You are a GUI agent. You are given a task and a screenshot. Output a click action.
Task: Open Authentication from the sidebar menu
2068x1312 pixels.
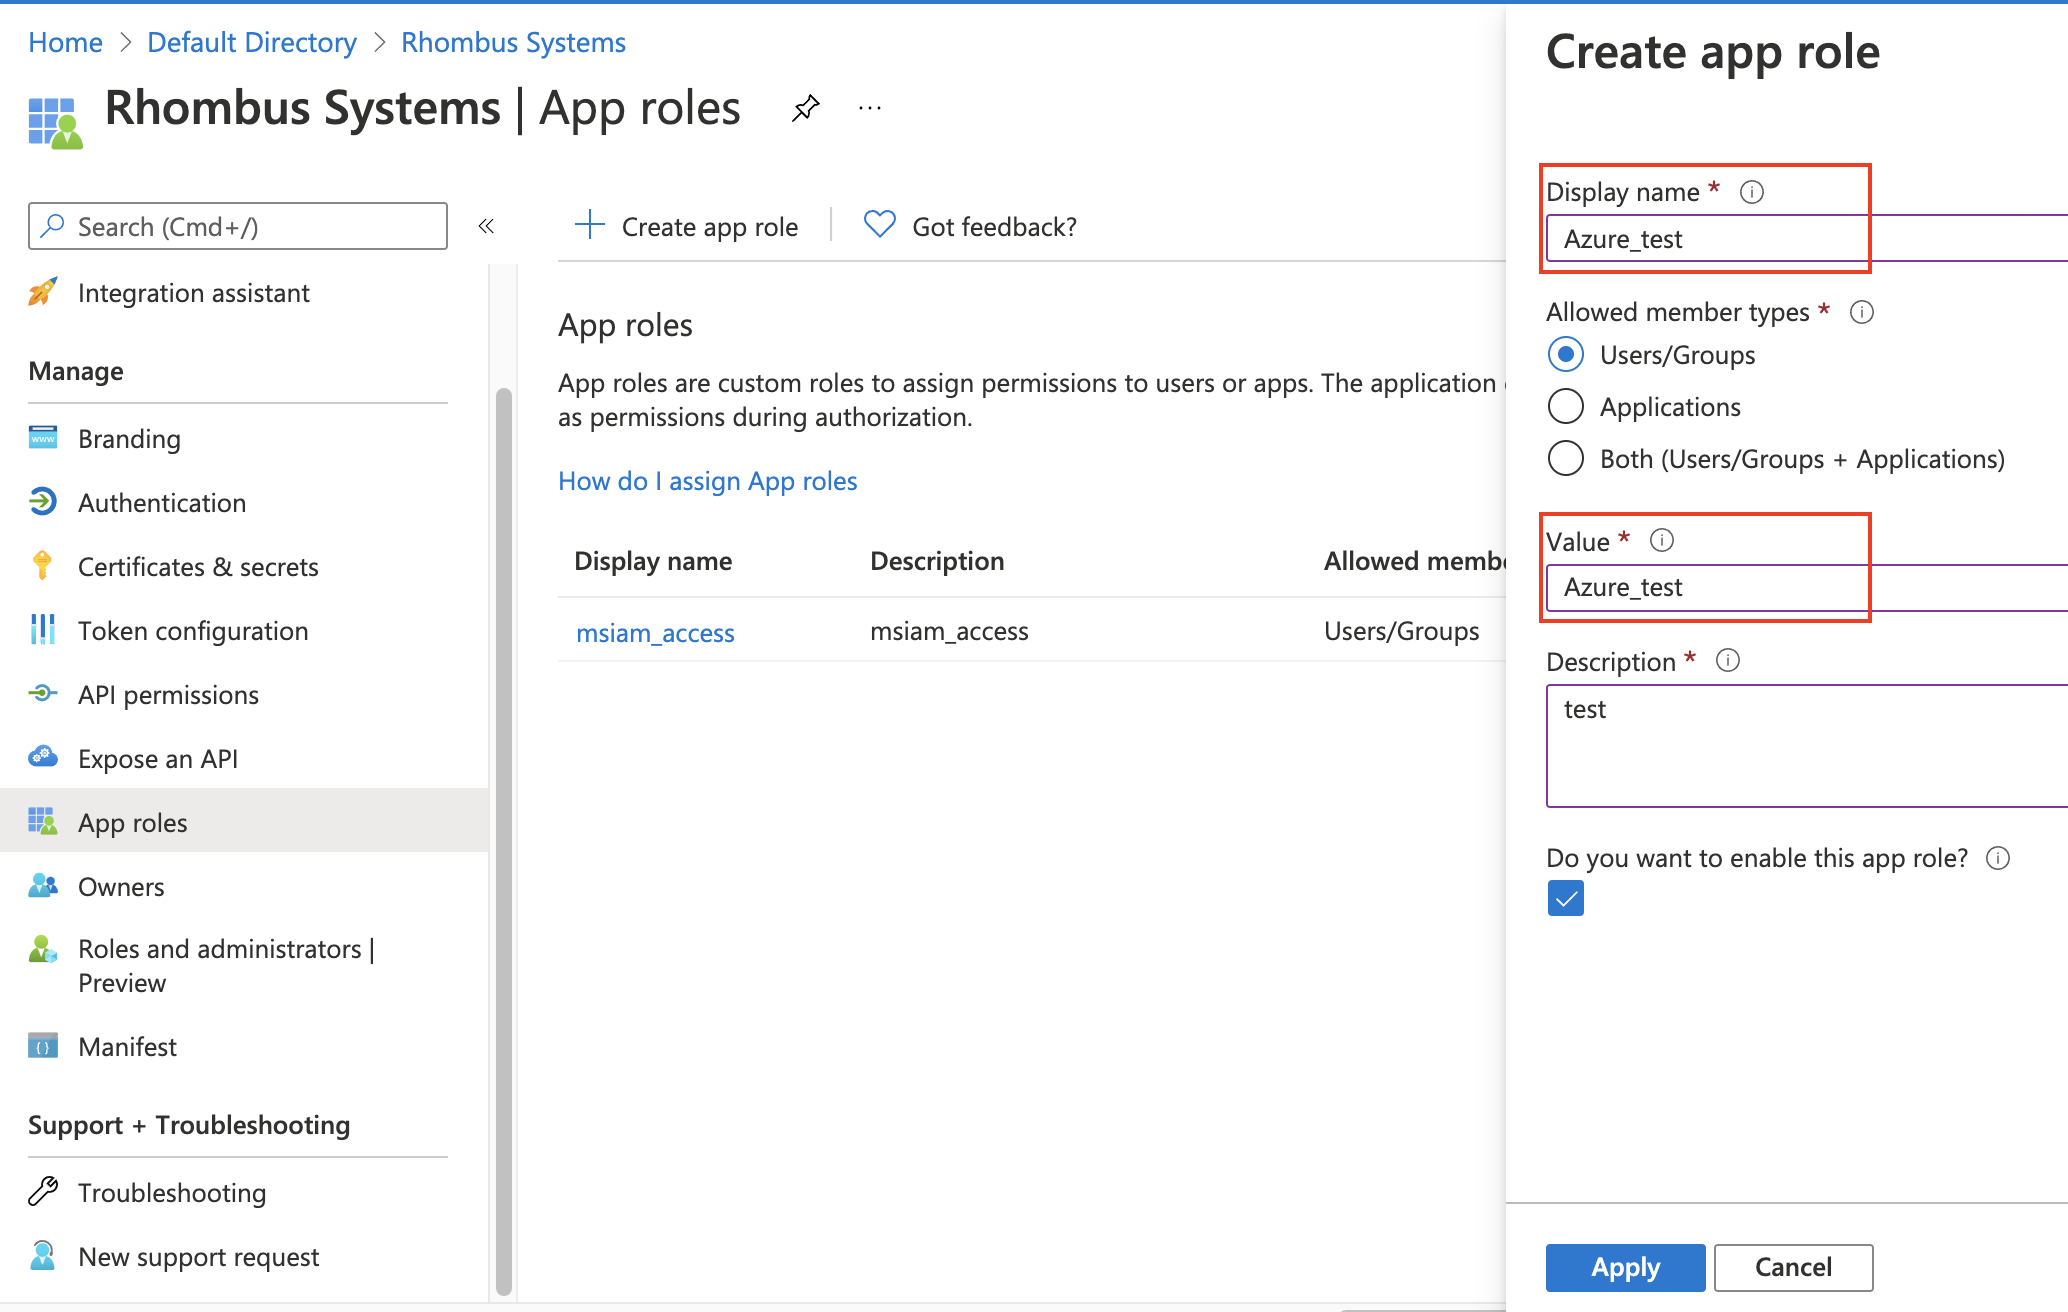[162, 502]
